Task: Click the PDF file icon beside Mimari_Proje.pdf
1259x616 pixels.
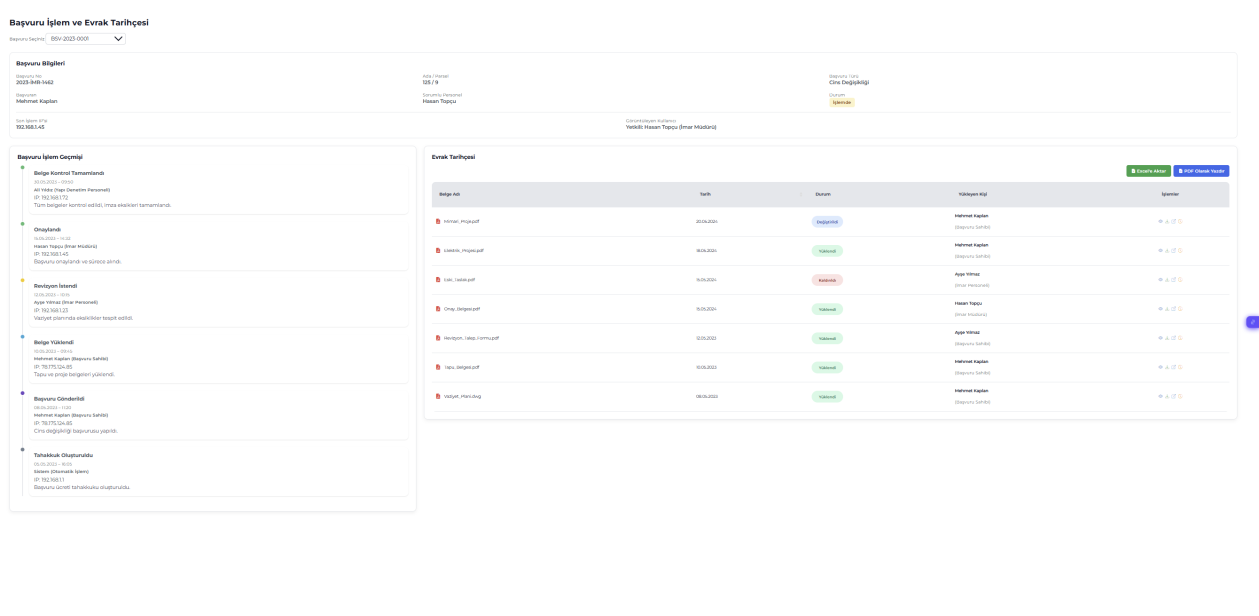Action: pos(437,222)
